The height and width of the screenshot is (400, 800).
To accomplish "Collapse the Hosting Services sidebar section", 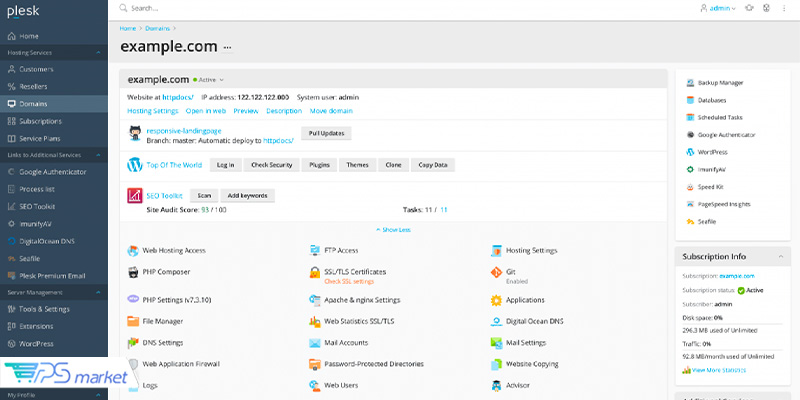I will tap(98, 53).
